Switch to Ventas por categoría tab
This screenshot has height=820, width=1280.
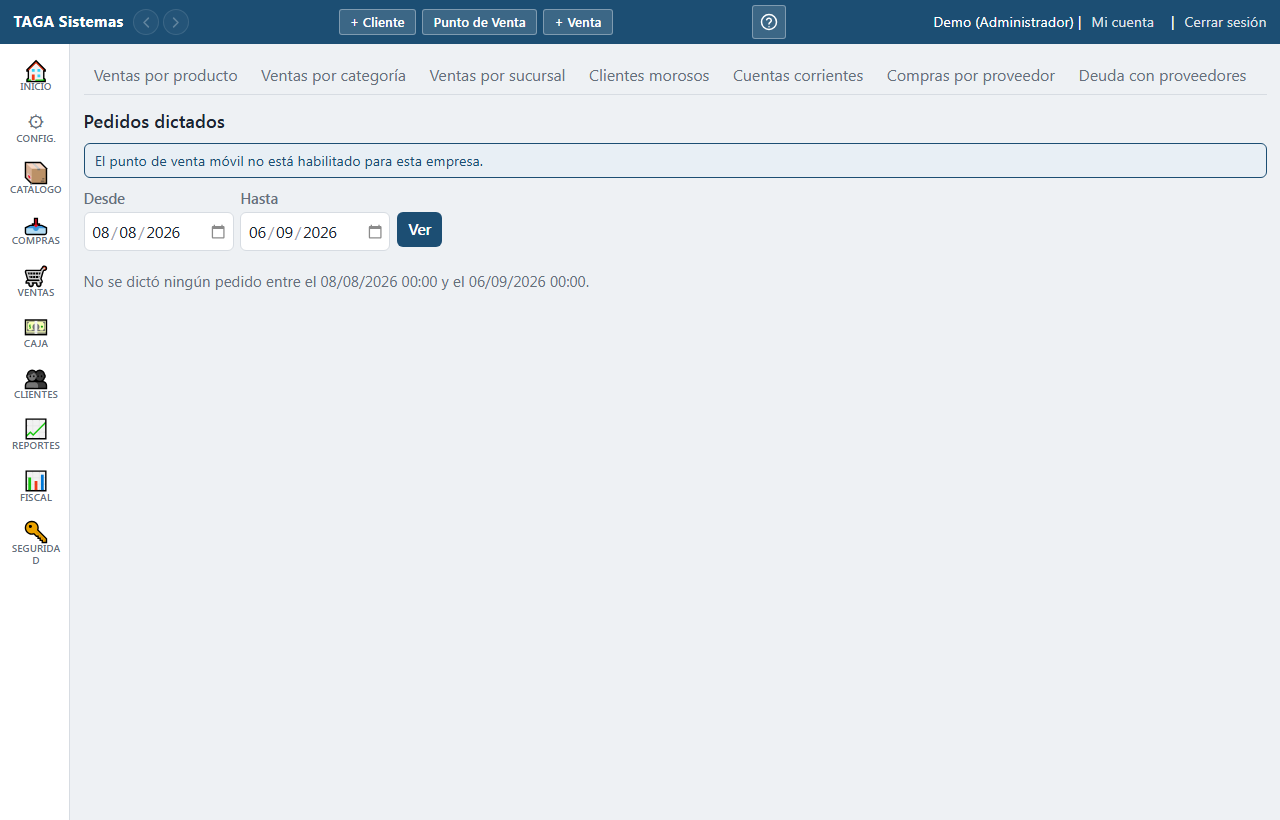point(333,76)
